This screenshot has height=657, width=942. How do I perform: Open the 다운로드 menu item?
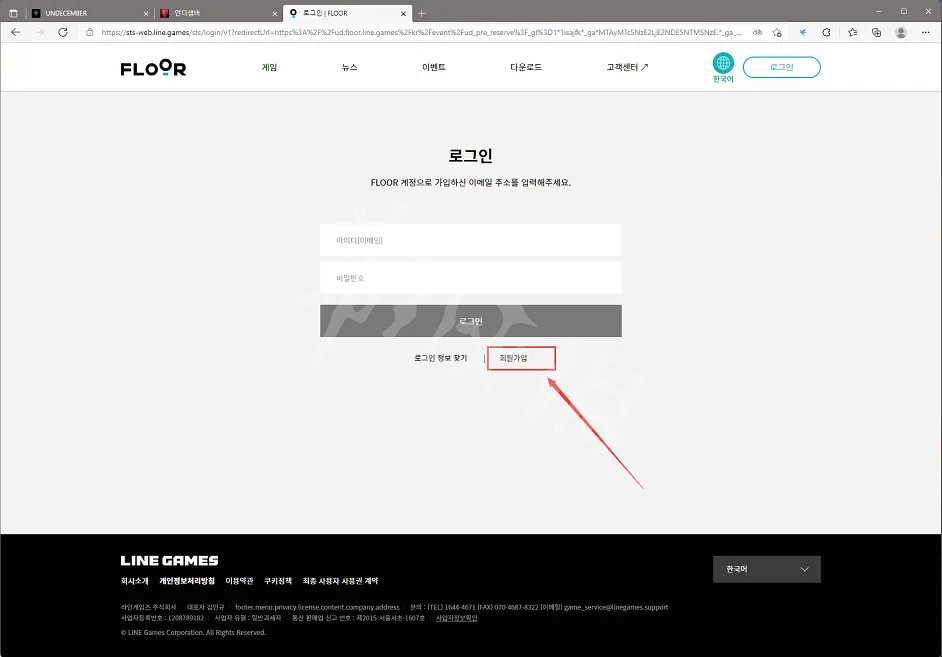(526, 68)
